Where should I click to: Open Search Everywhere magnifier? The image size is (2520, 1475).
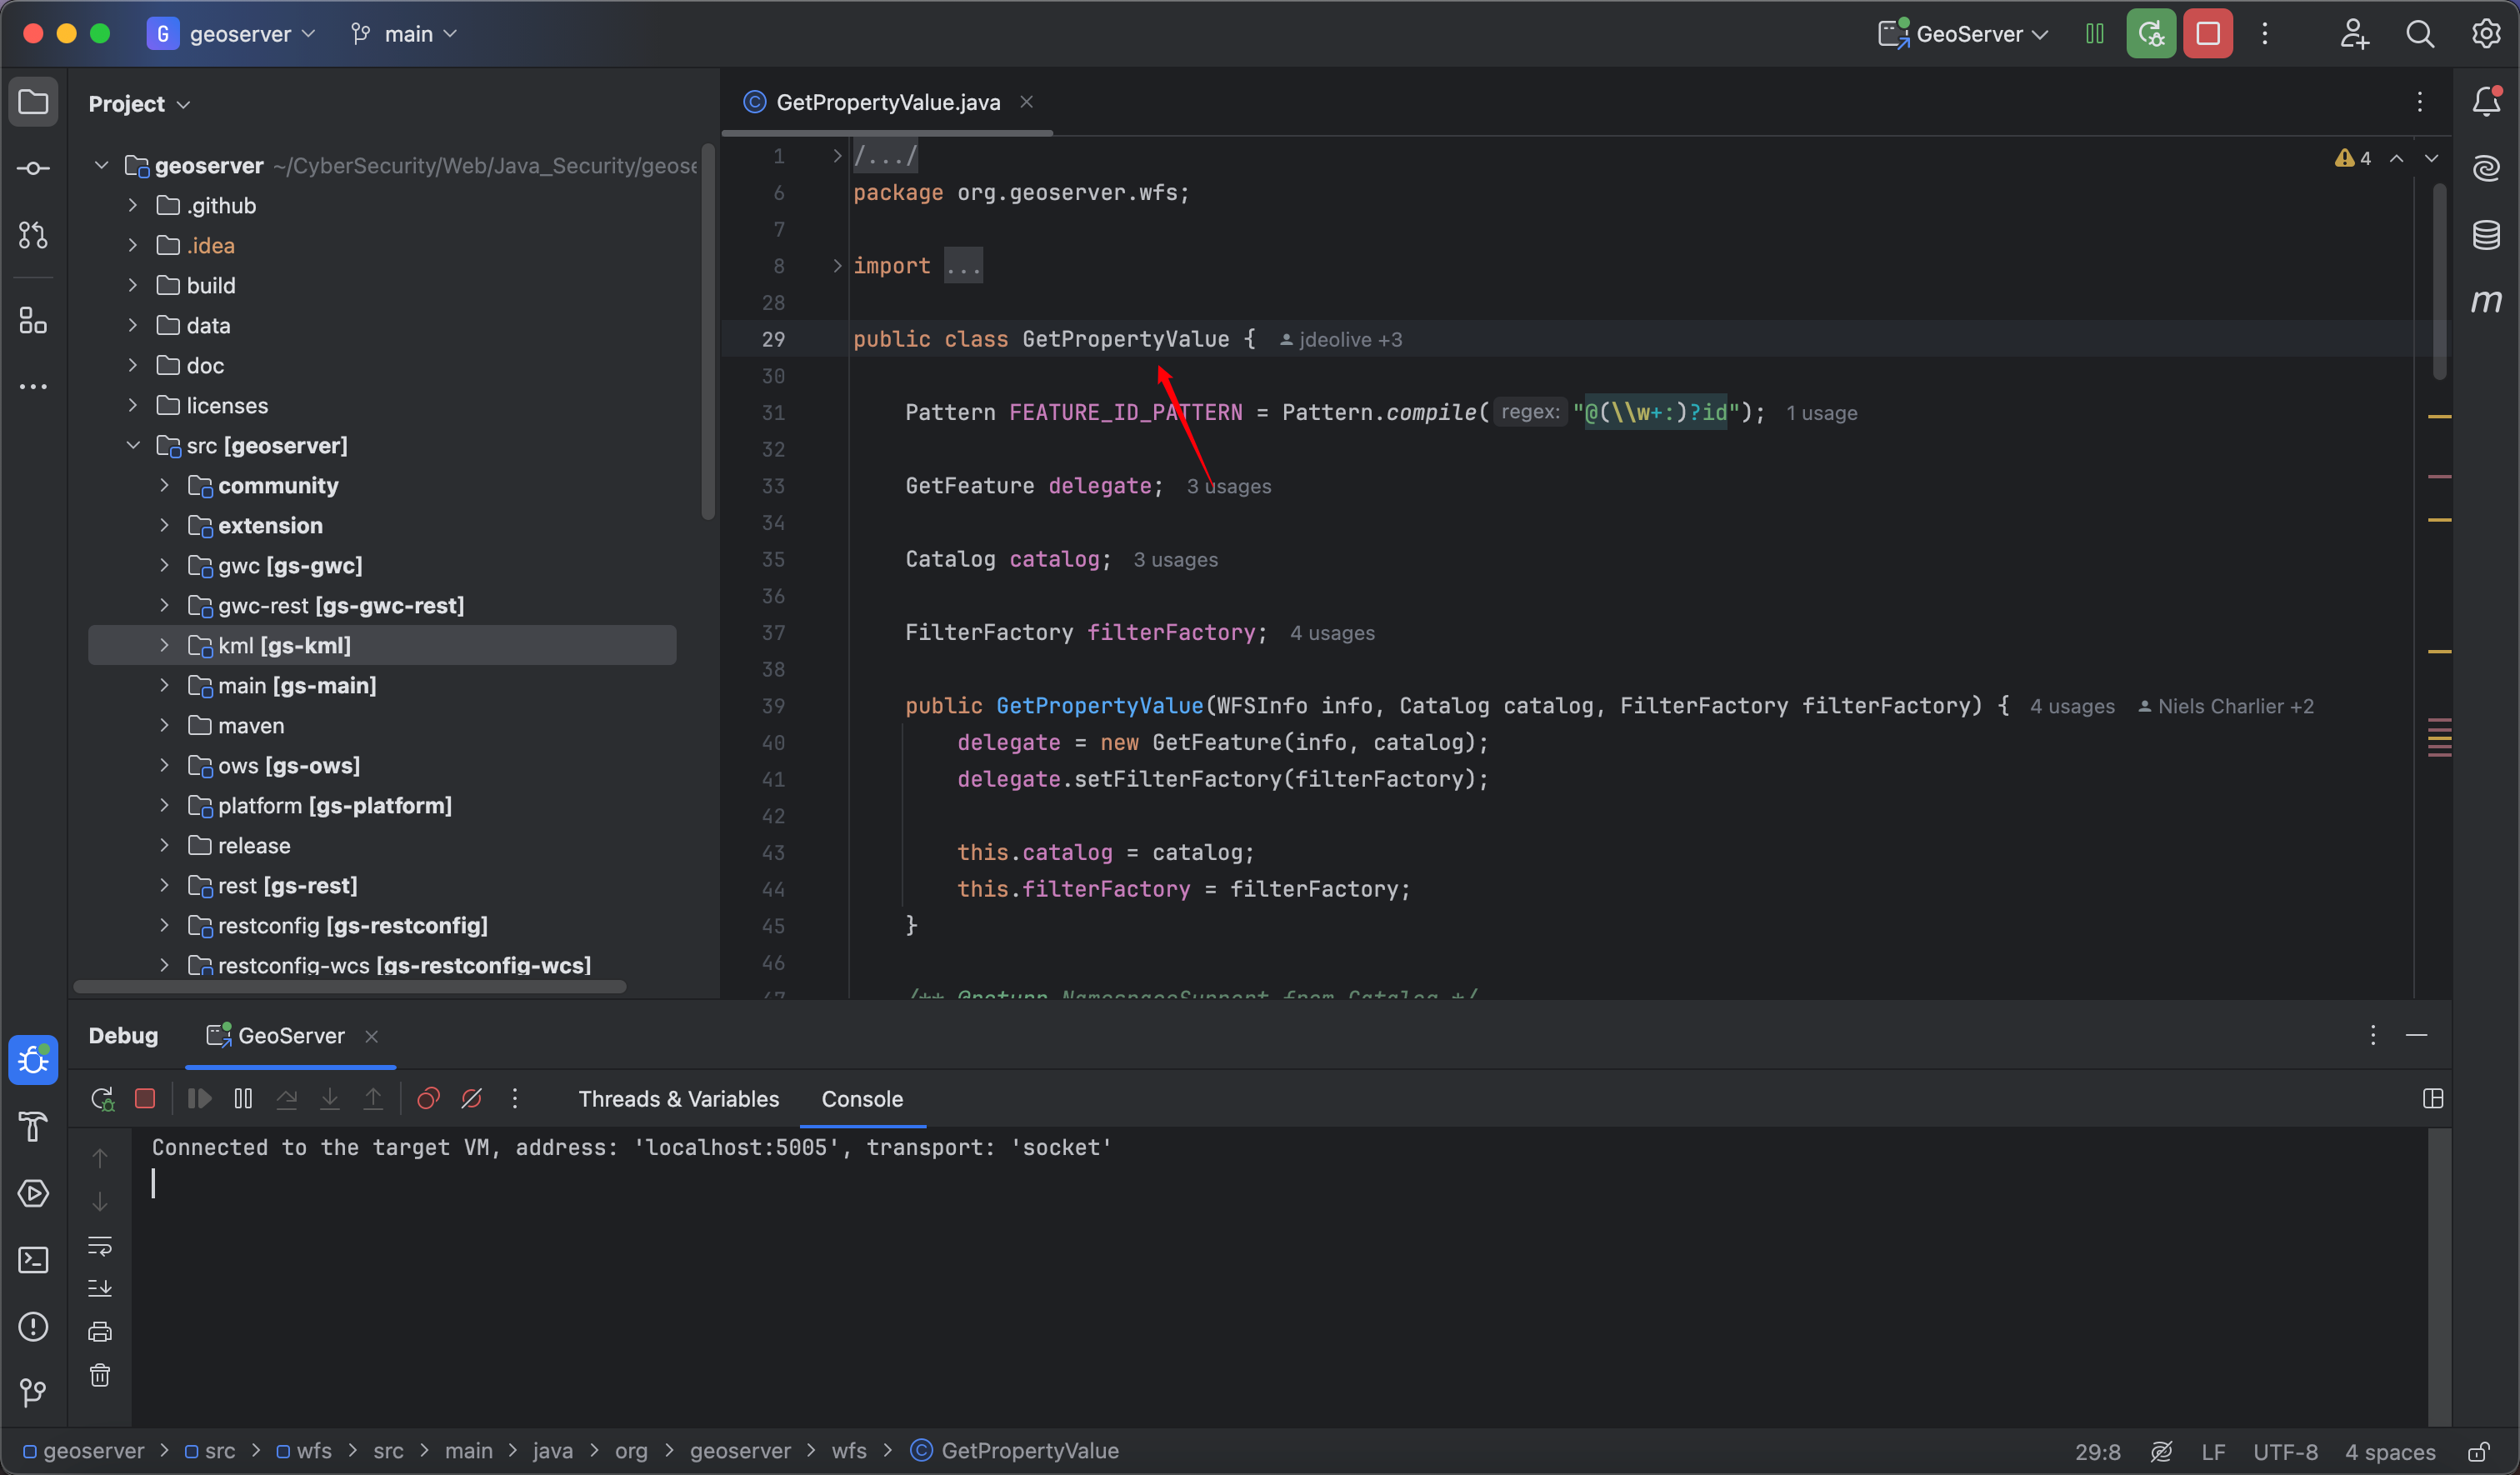point(2420,34)
